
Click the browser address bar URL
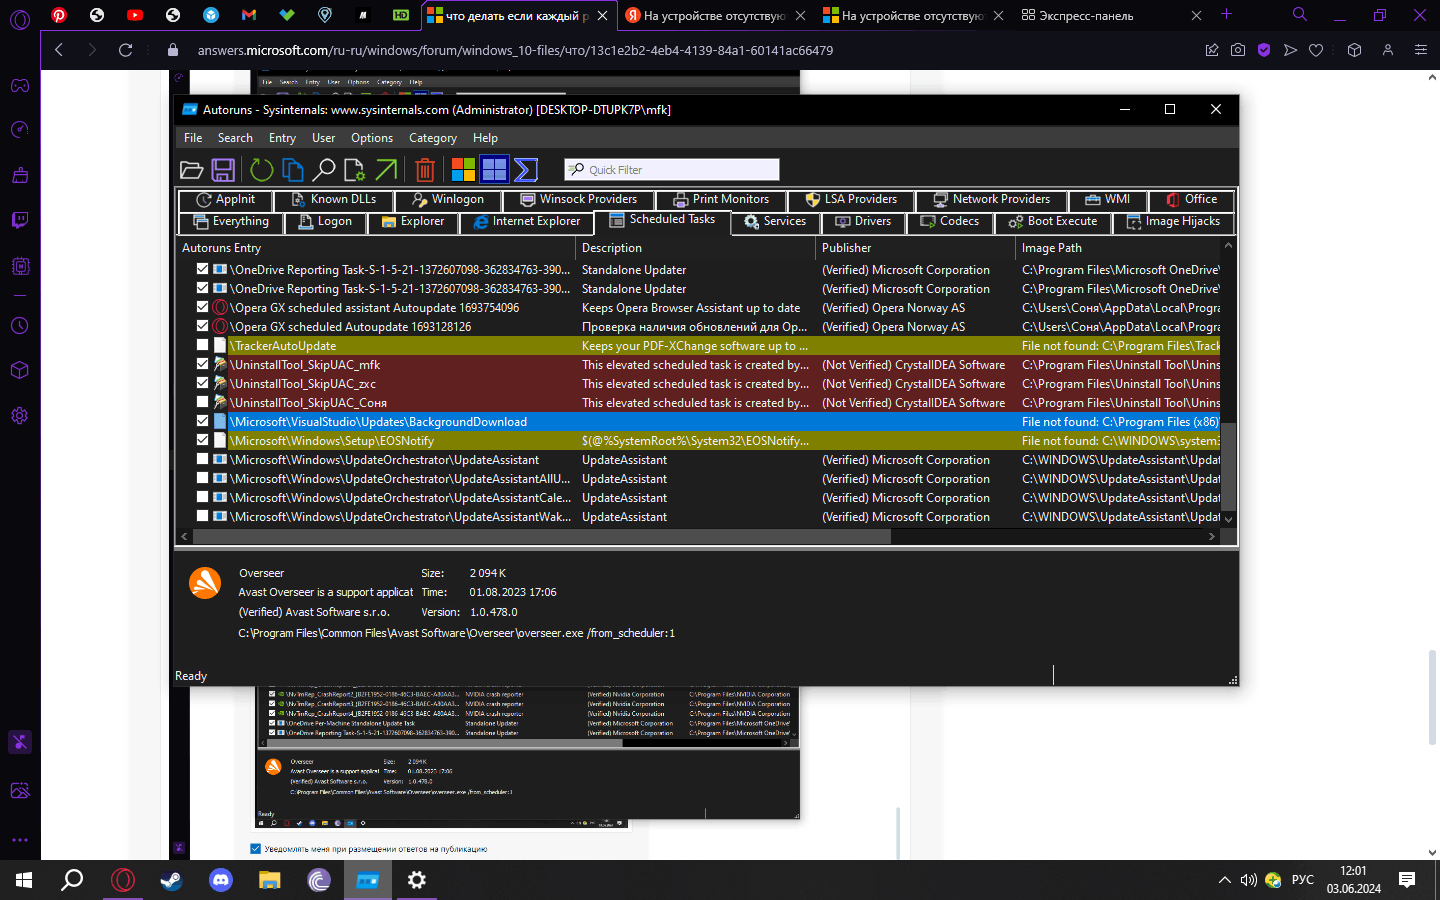click(515, 50)
